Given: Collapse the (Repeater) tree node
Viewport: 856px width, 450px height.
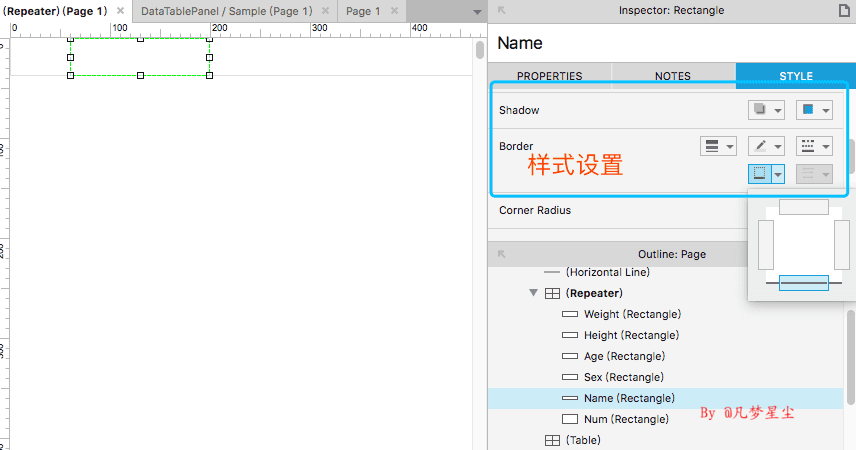Looking at the screenshot, I should tap(533, 293).
